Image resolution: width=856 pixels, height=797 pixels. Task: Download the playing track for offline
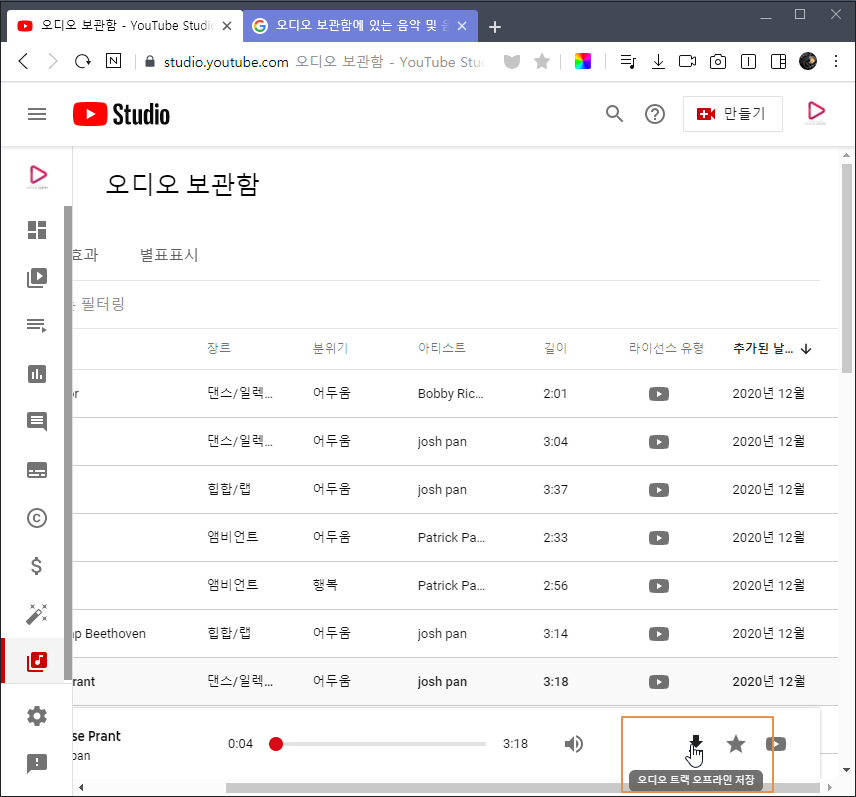tap(696, 742)
